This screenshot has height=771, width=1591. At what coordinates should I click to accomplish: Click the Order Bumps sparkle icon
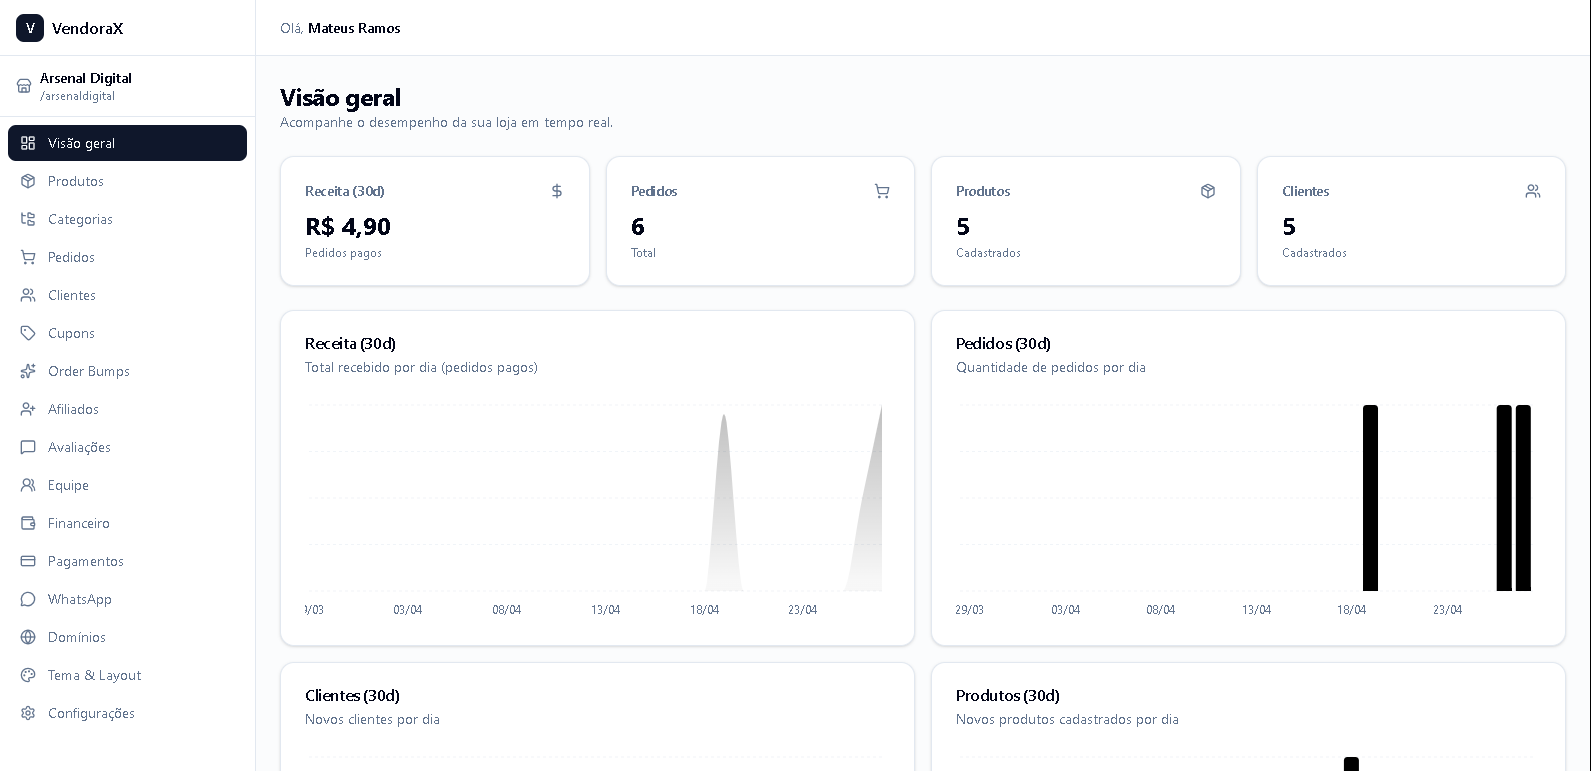coord(28,371)
